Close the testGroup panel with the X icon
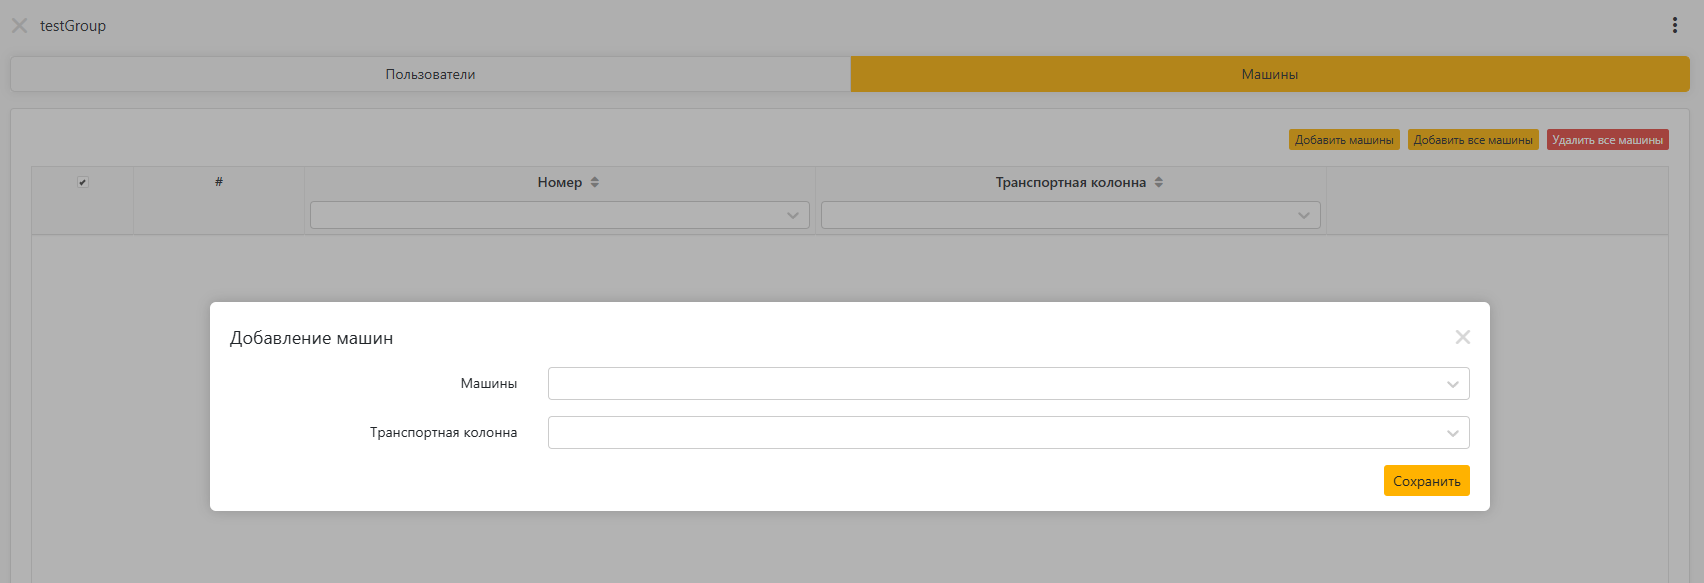 [x=19, y=26]
